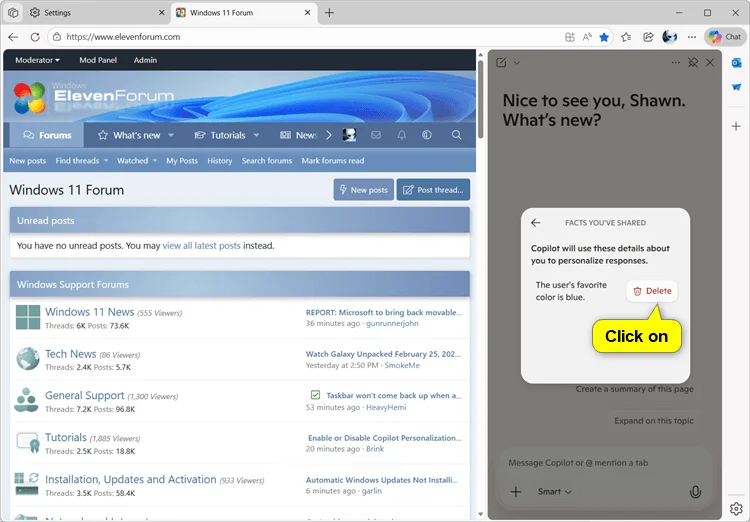
Task: Click the address bar URL
Action: click(123, 37)
